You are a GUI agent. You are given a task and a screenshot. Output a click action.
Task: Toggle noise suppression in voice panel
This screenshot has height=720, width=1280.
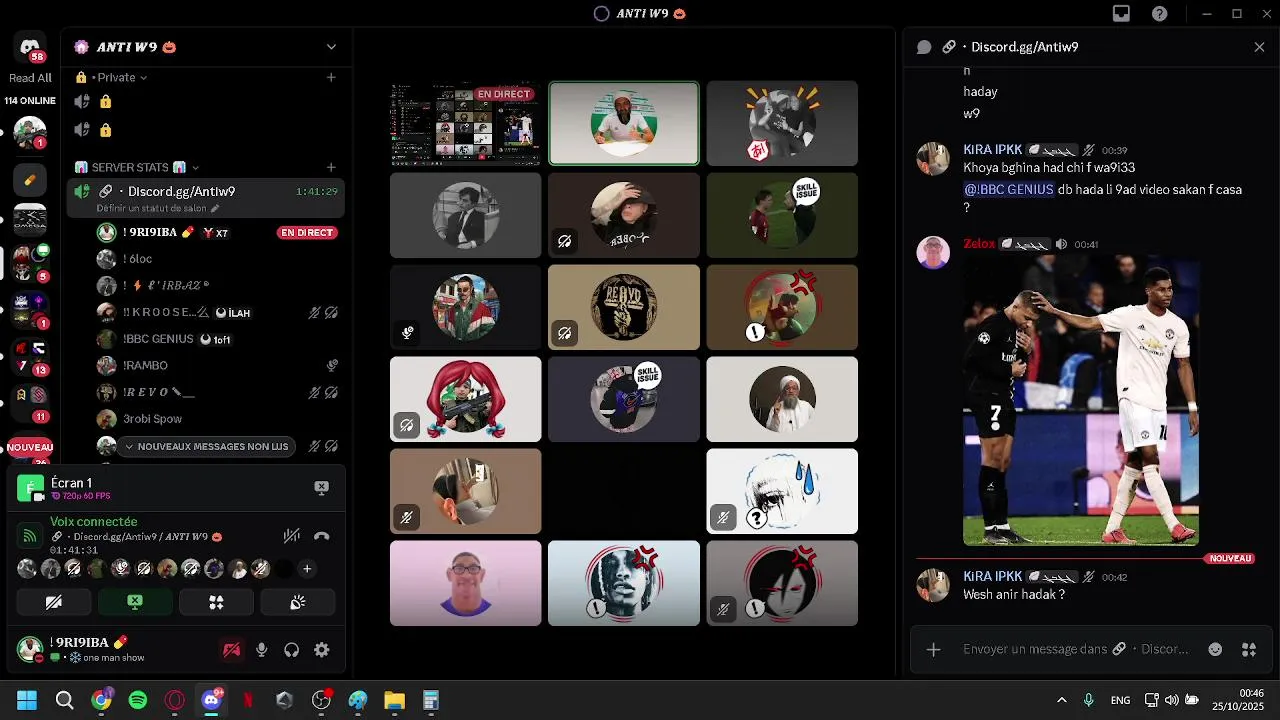[291, 536]
